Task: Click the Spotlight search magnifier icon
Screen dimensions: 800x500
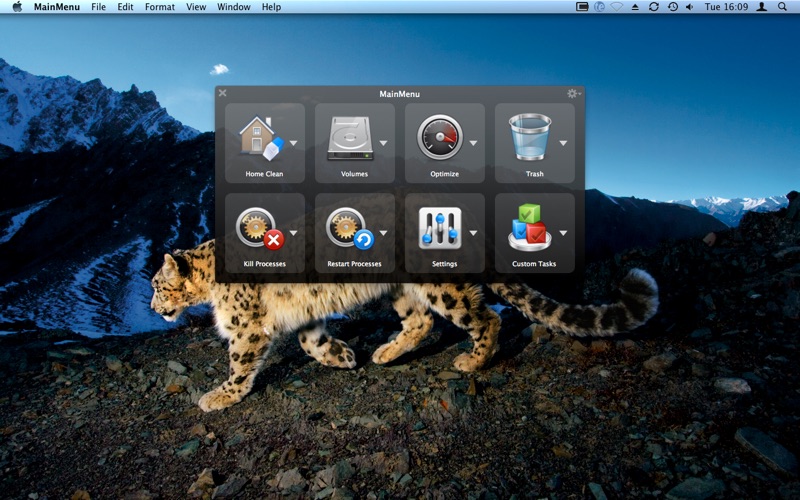Action: pos(782,7)
